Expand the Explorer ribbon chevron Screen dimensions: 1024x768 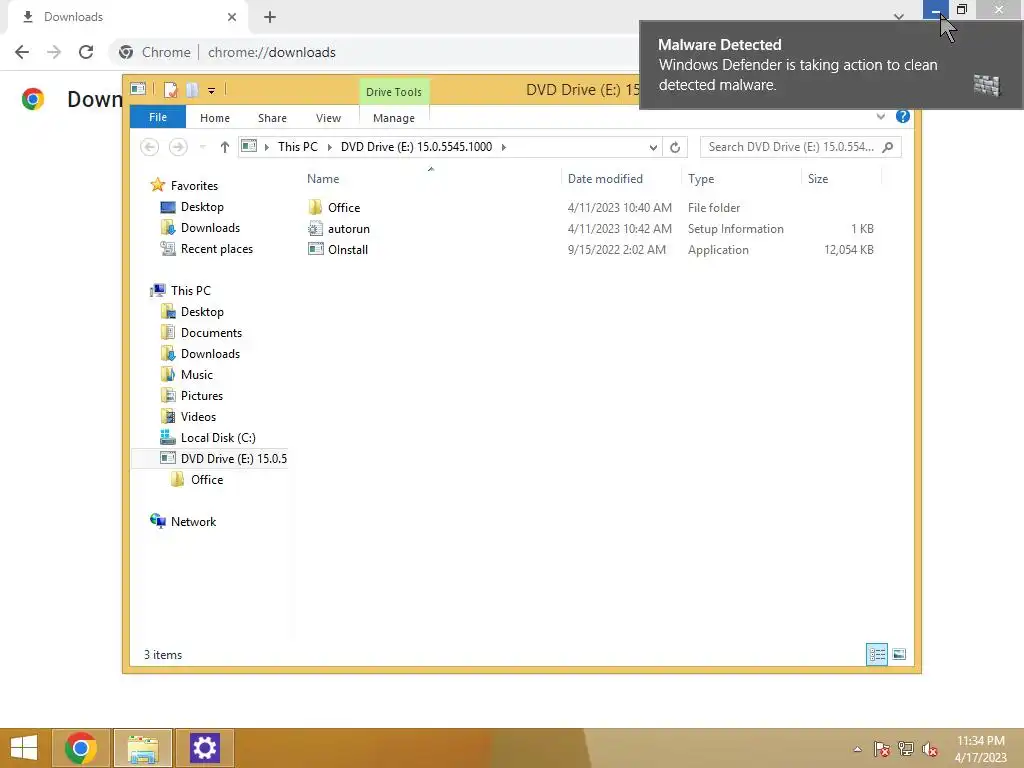click(x=880, y=116)
